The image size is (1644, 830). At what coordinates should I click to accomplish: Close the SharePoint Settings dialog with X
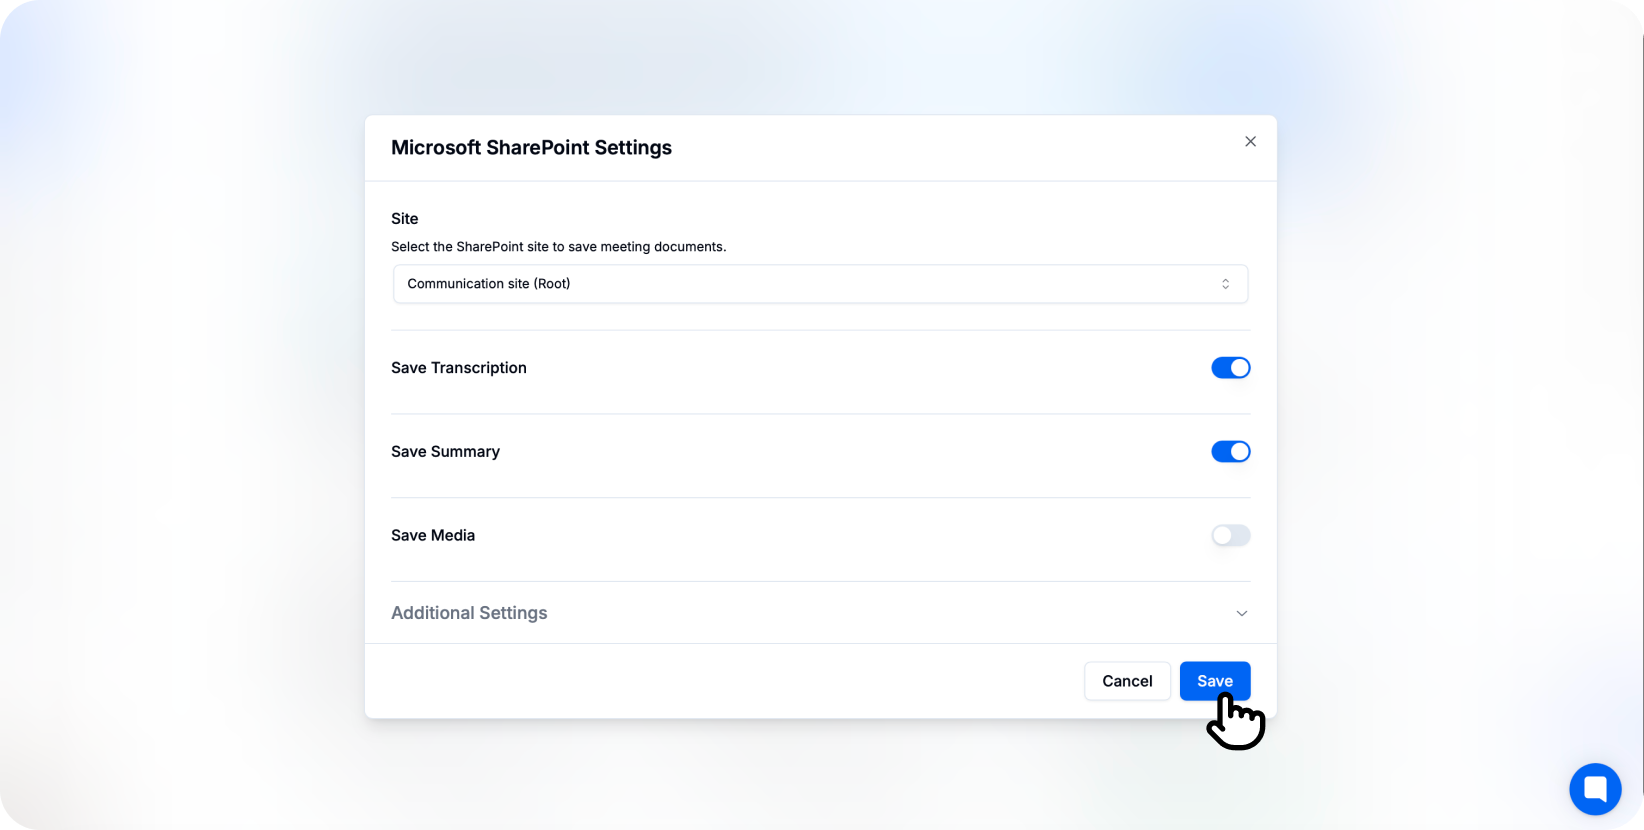1250,142
